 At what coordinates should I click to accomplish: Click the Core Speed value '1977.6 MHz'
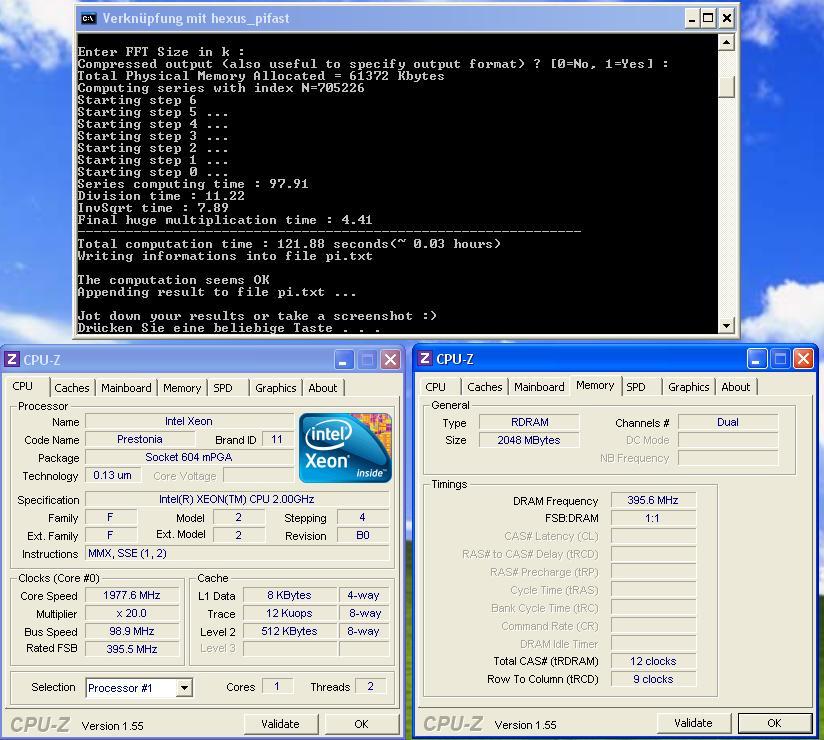(x=132, y=595)
